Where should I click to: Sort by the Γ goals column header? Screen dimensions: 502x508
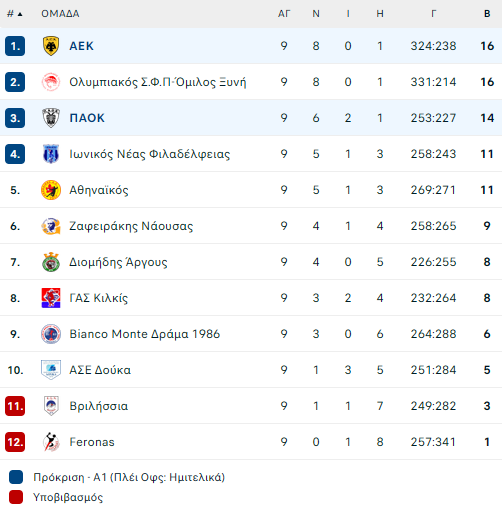coord(433,14)
